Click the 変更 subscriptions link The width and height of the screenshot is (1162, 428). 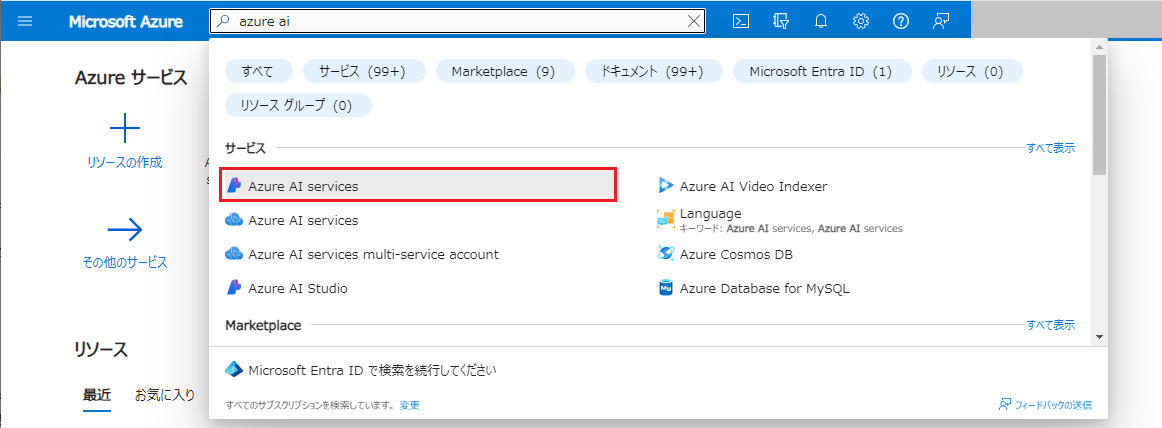[x=410, y=405]
